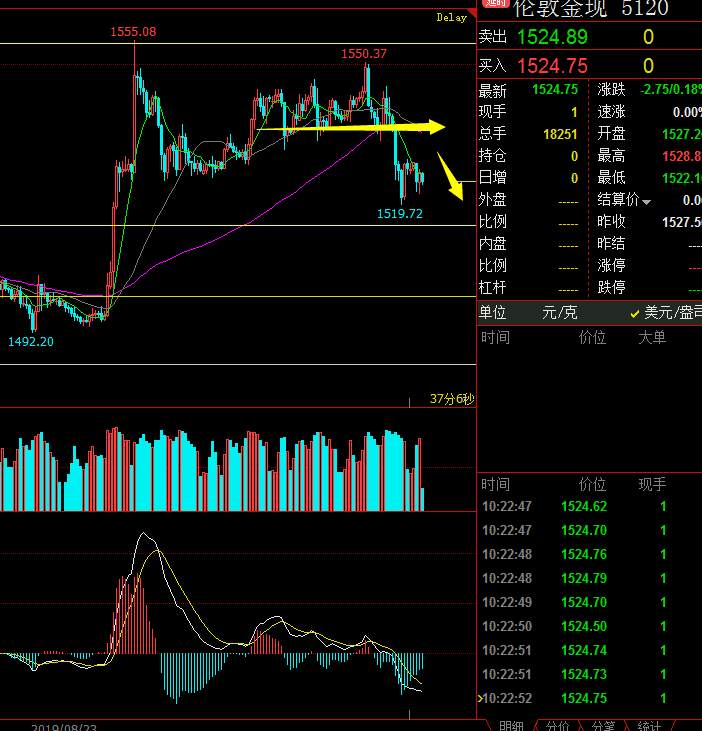Image resolution: width=702 pixels, height=731 pixels.
Task: Click the 37分6秒 countdown timer
Action: pos(452,399)
